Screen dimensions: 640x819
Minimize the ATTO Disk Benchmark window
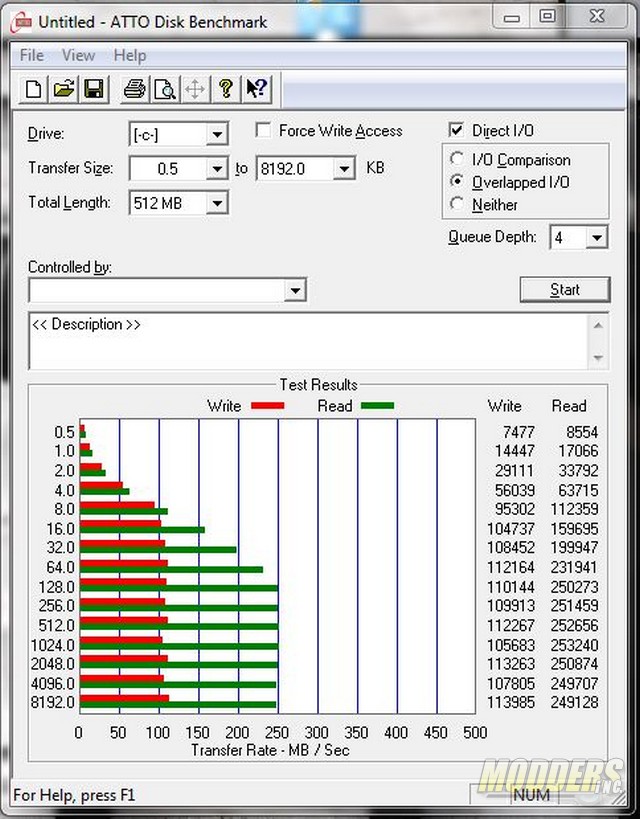pyautogui.click(x=512, y=17)
